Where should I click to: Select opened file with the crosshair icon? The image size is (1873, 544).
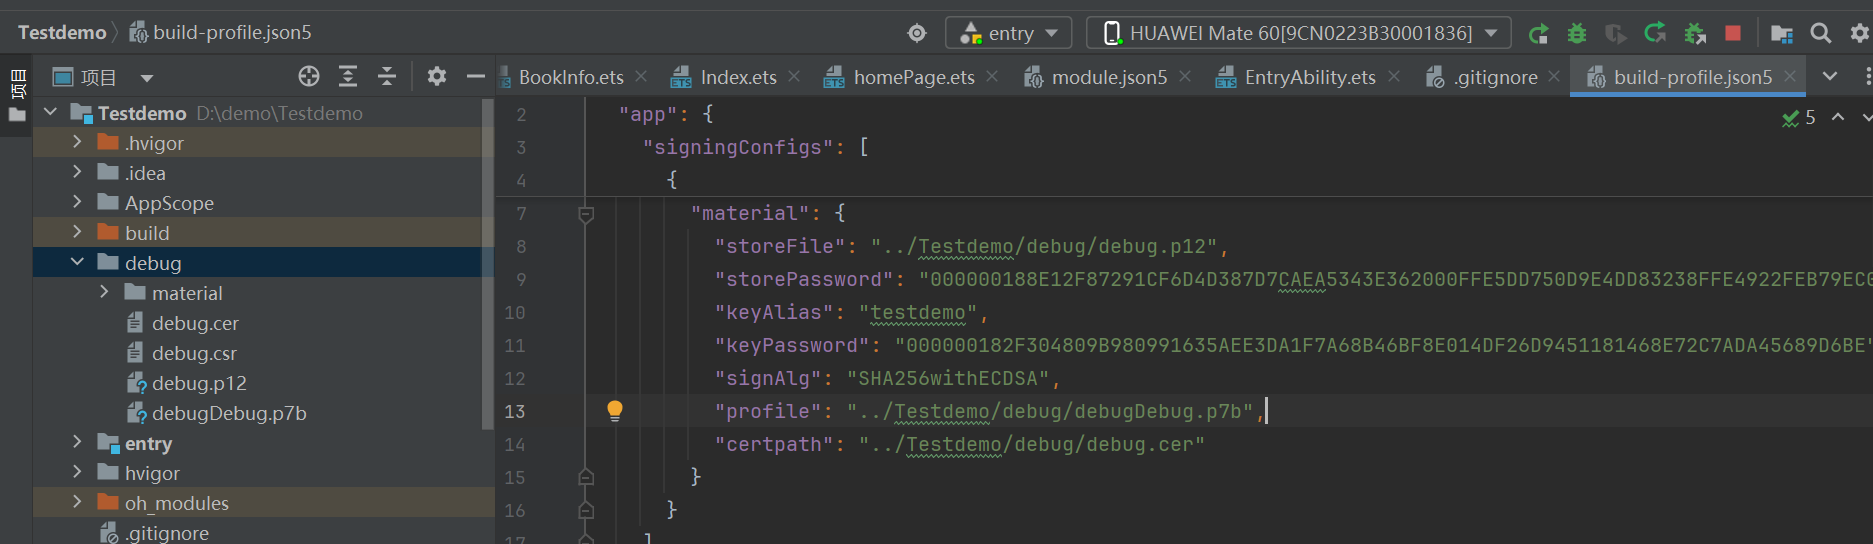pyautogui.click(x=309, y=77)
